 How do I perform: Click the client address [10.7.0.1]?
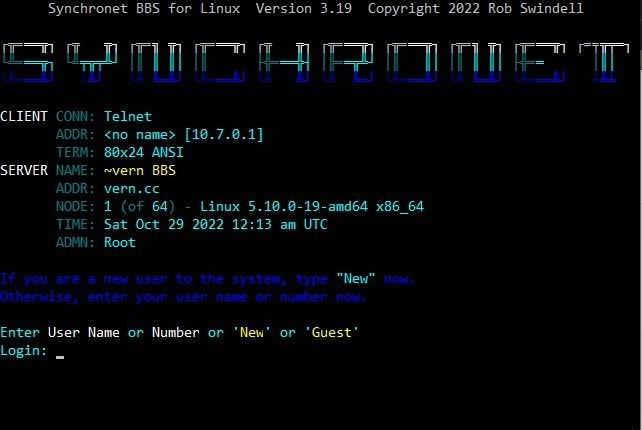point(224,135)
